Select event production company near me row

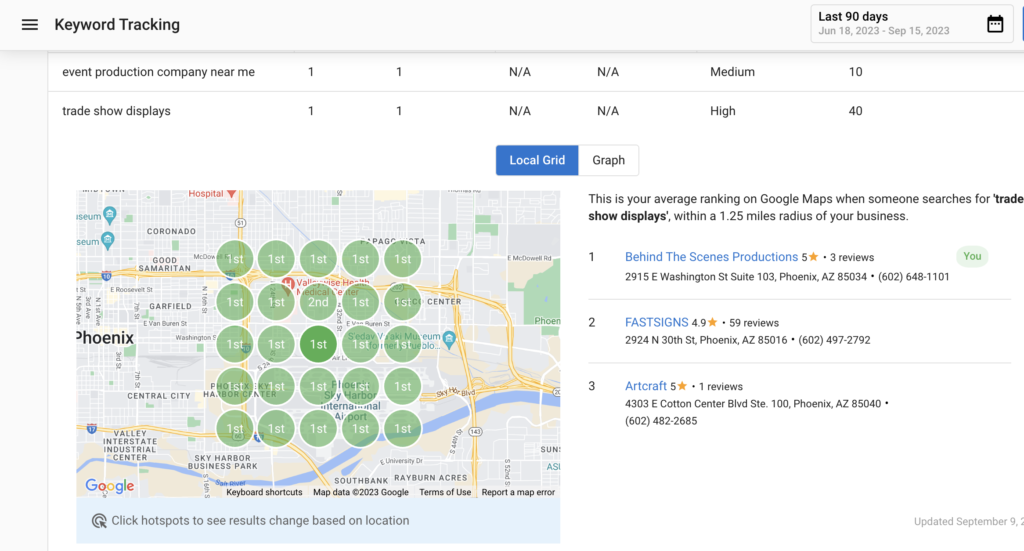536,72
